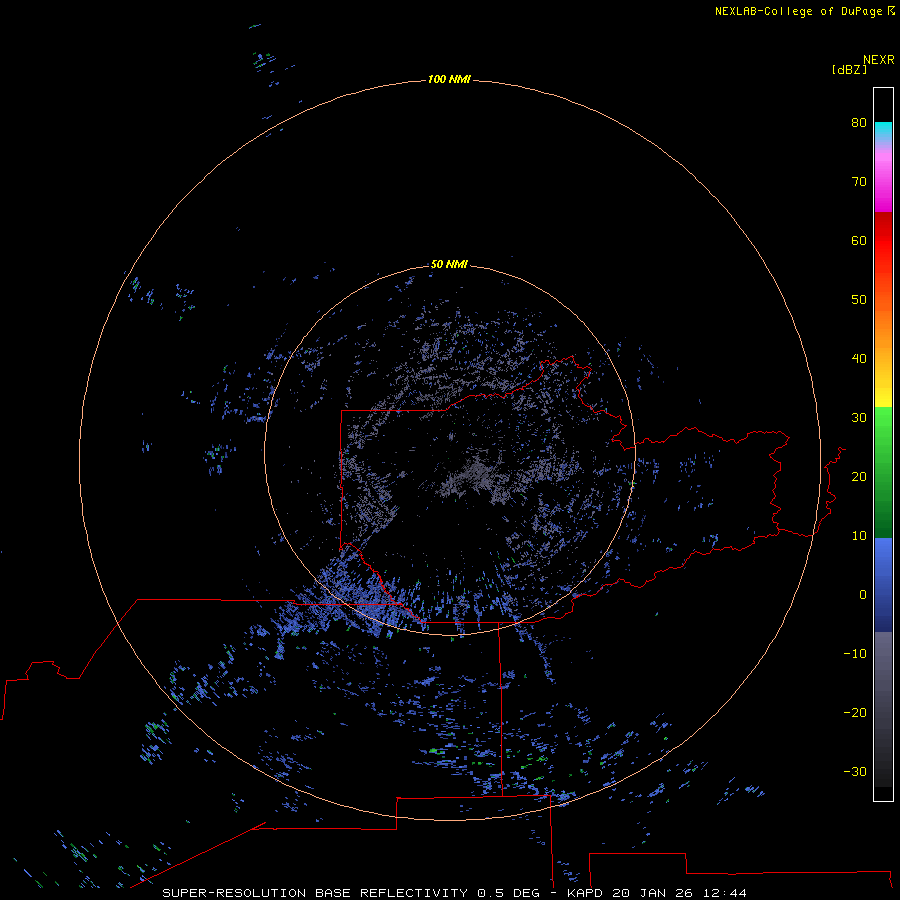Click the 50 NMI range ring label
900x900 pixels.
pos(449,264)
